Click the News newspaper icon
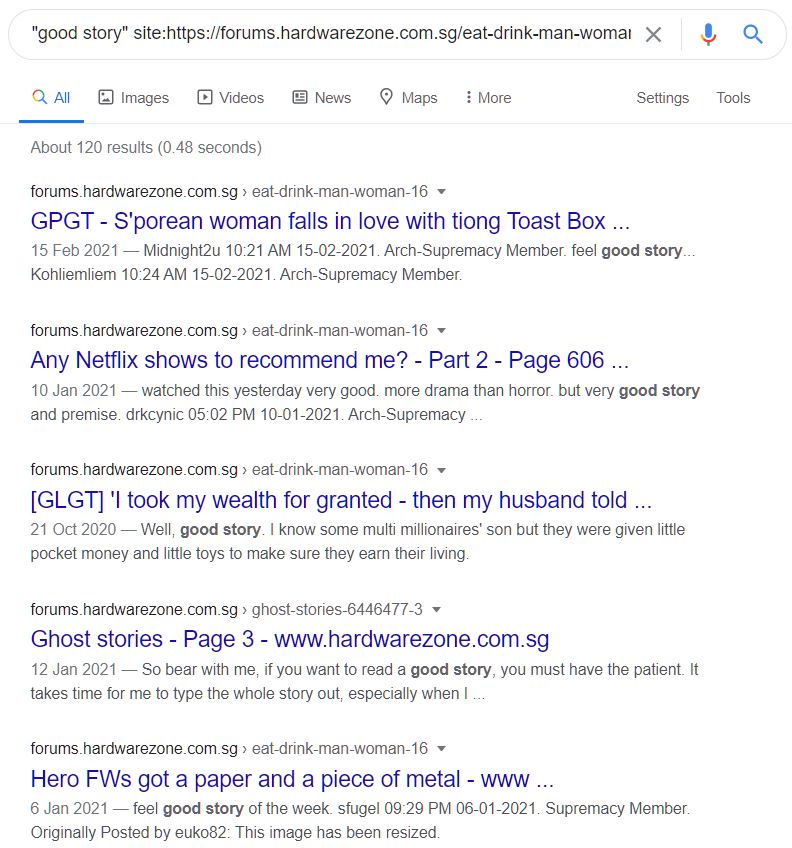The width and height of the screenshot is (792, 848). [x=300, y=97]
